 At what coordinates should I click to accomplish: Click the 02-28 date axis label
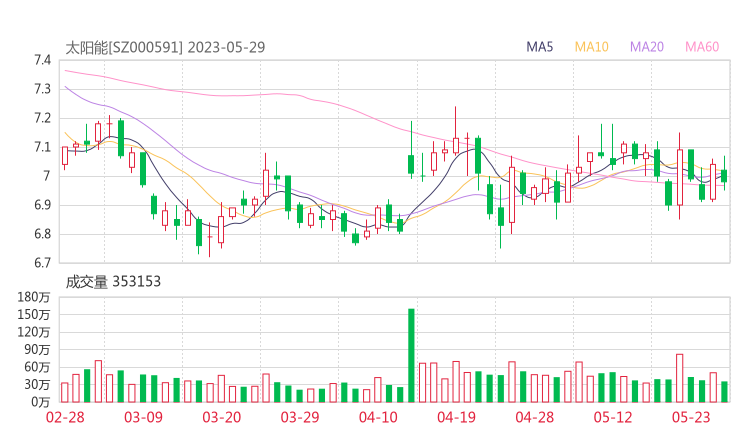(65, 417)
